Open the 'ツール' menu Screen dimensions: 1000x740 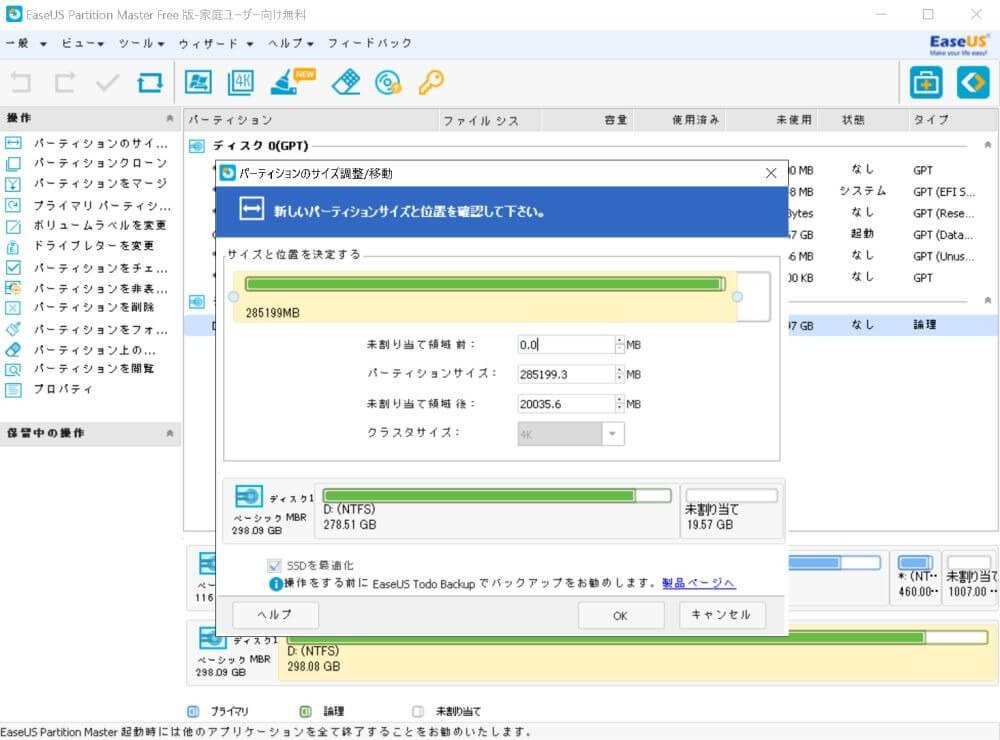pos(141,43)
